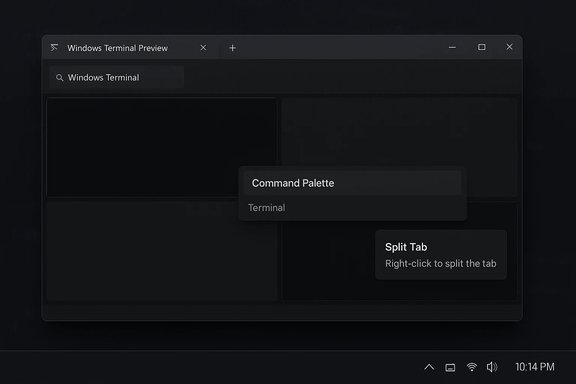
Task: Maximize the Windows Terminal window
Action: (x=482, y=47)
